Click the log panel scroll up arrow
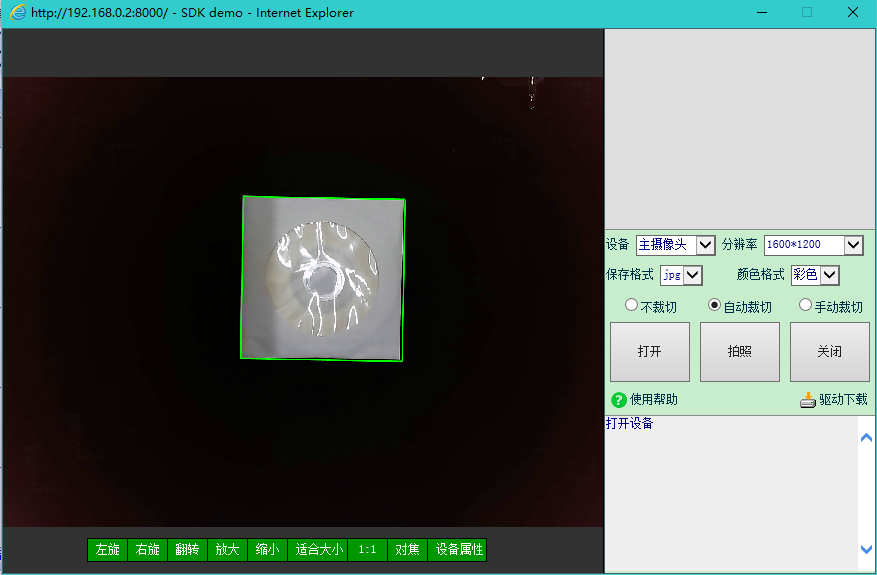 pos(866,437)
